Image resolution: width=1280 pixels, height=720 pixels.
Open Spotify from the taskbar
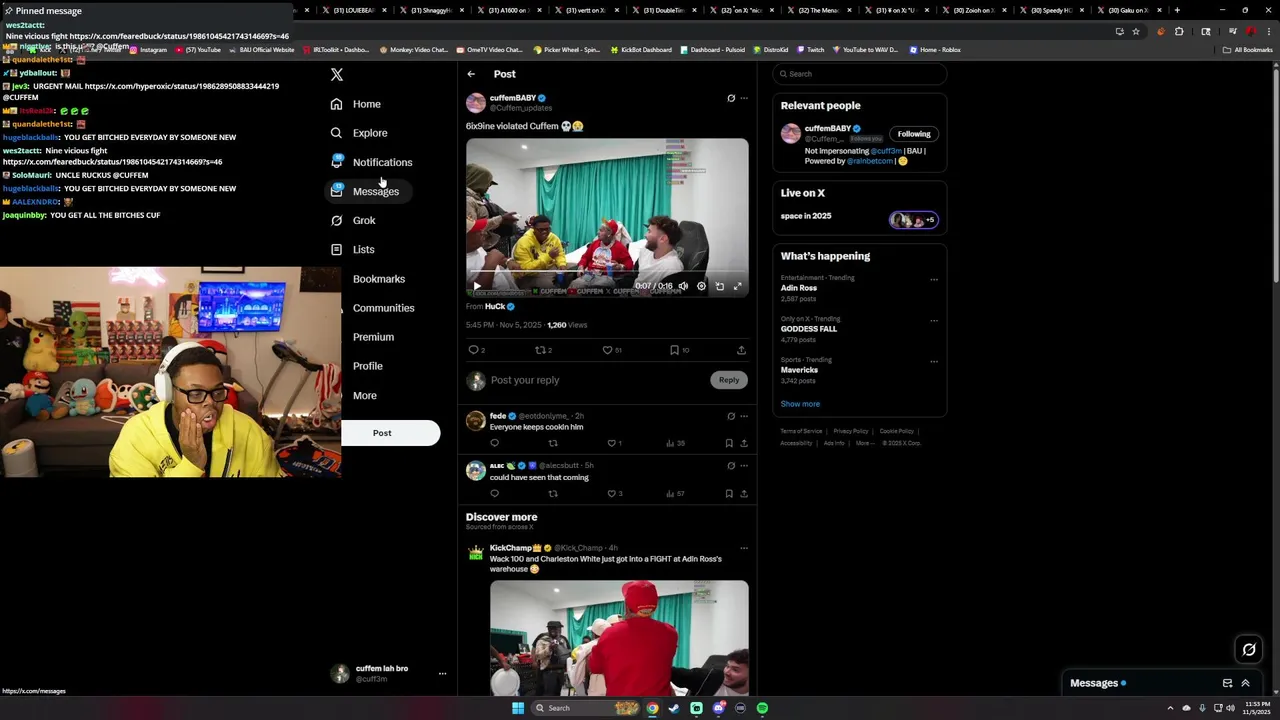point(762,708)
